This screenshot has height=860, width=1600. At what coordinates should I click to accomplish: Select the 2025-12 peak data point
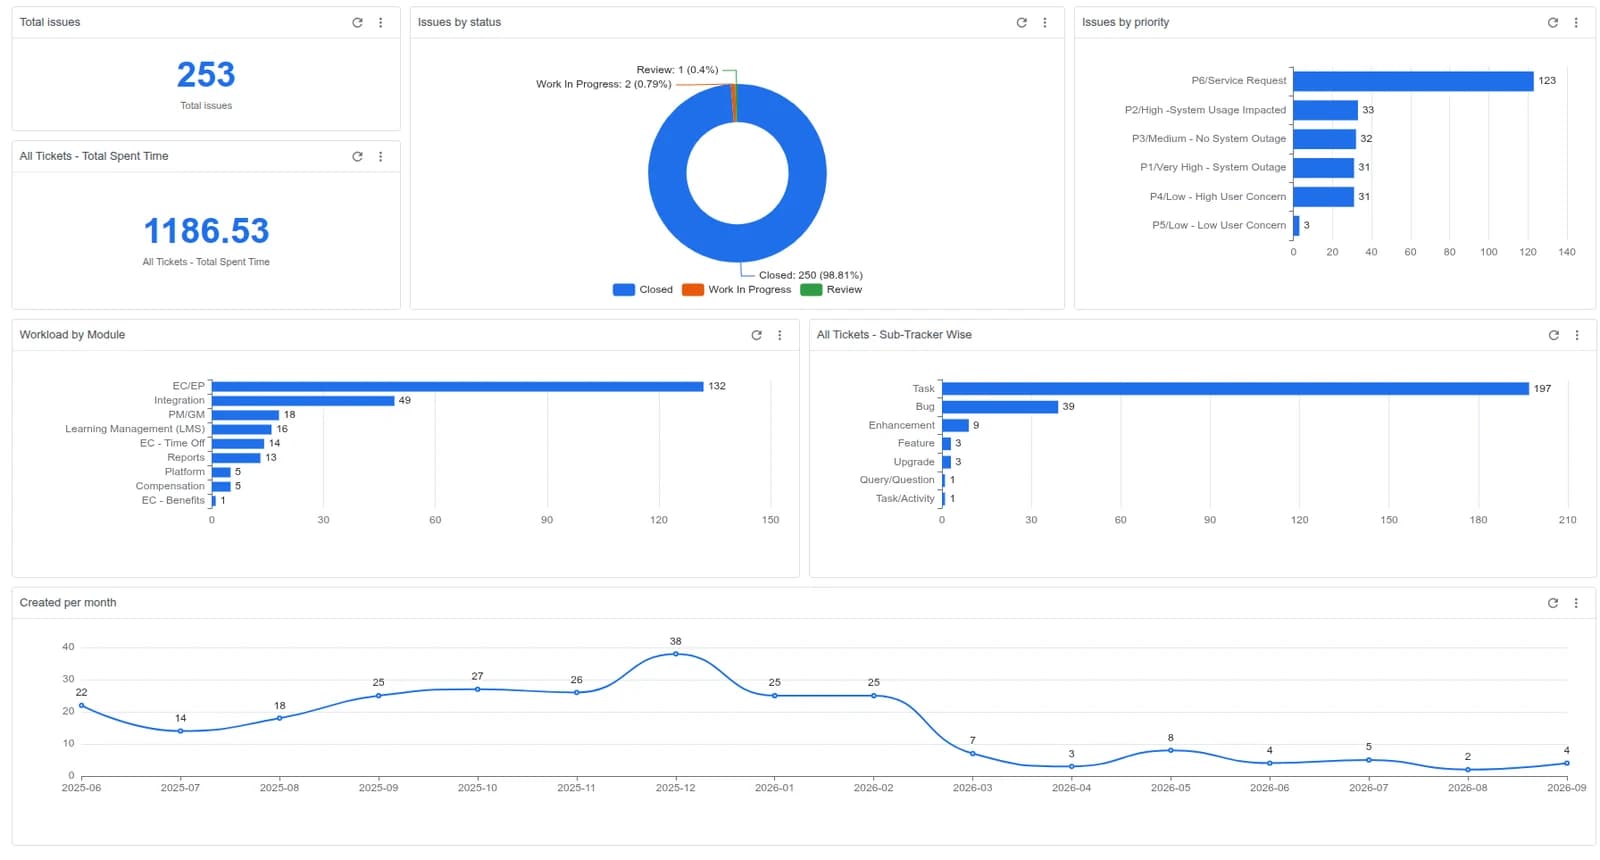676,654
